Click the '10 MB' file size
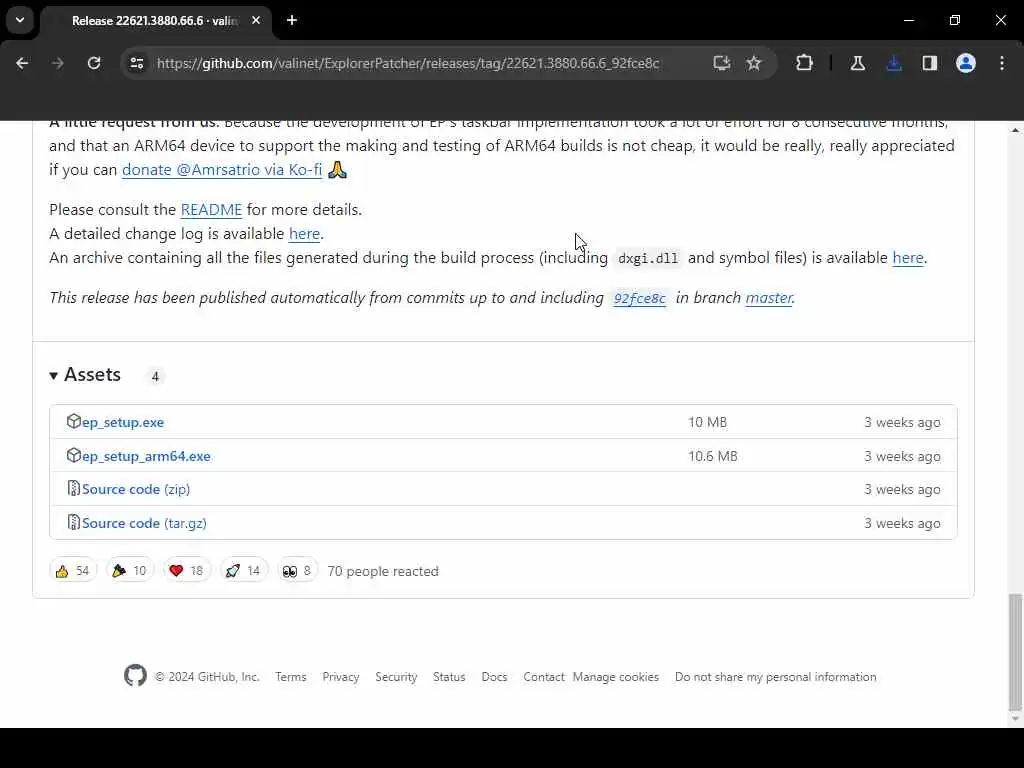 click(707, 423)
